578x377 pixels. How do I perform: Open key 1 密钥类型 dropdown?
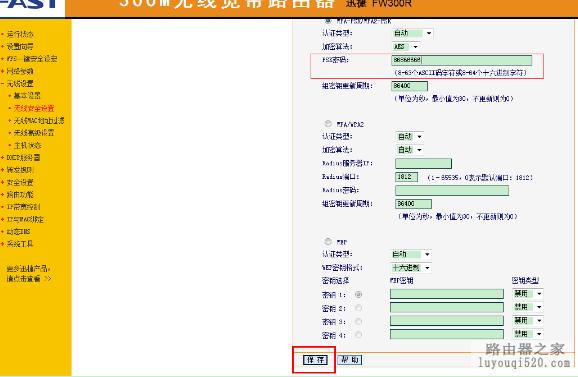pos(528,294)
